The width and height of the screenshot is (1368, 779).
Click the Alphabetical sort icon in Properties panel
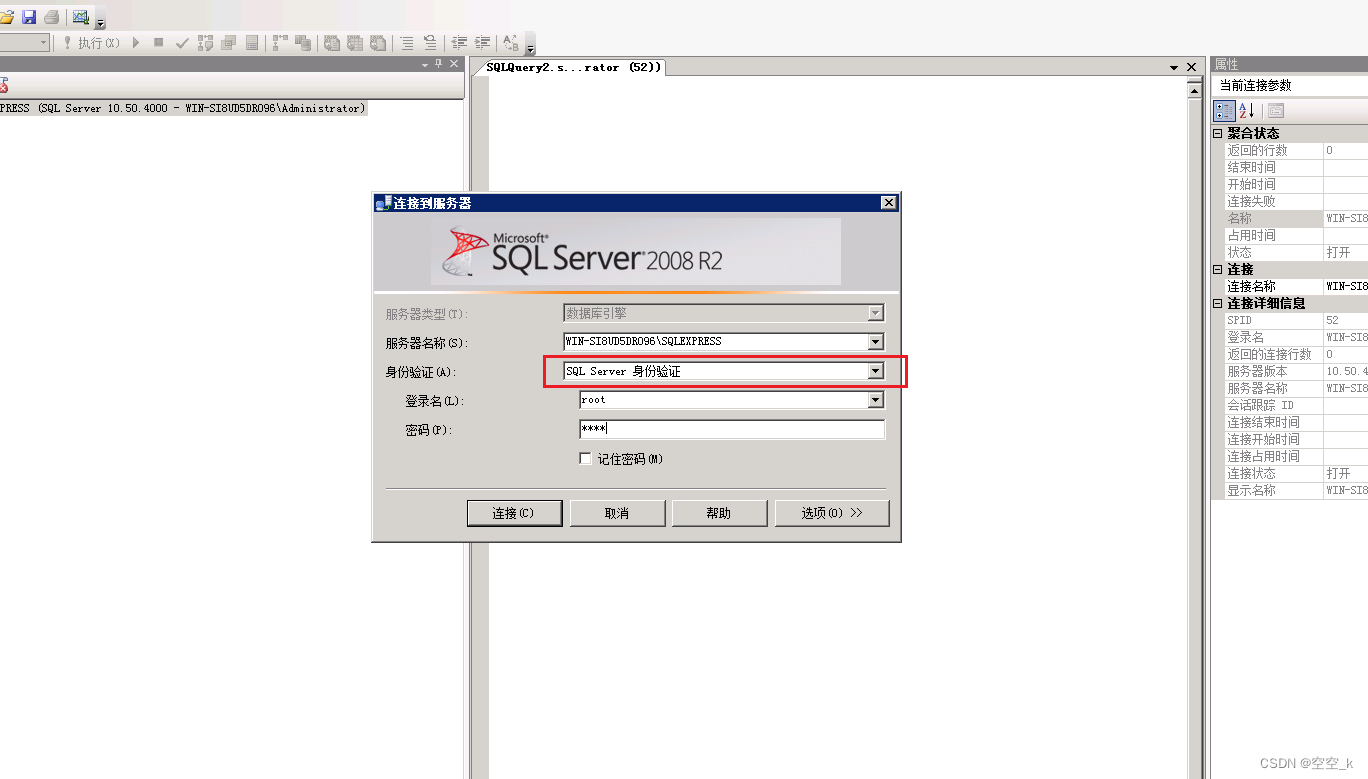point(1244,110)
